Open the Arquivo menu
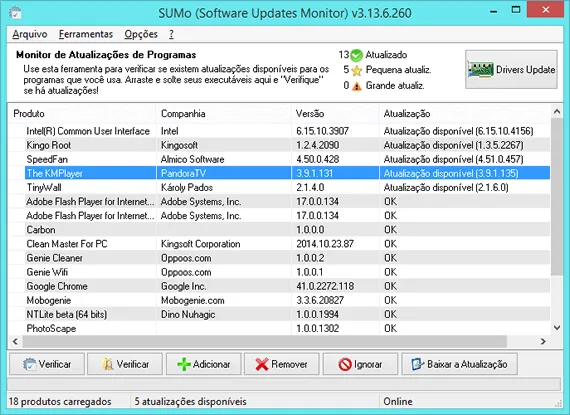The image size is (570, 415). coord(30,34)
